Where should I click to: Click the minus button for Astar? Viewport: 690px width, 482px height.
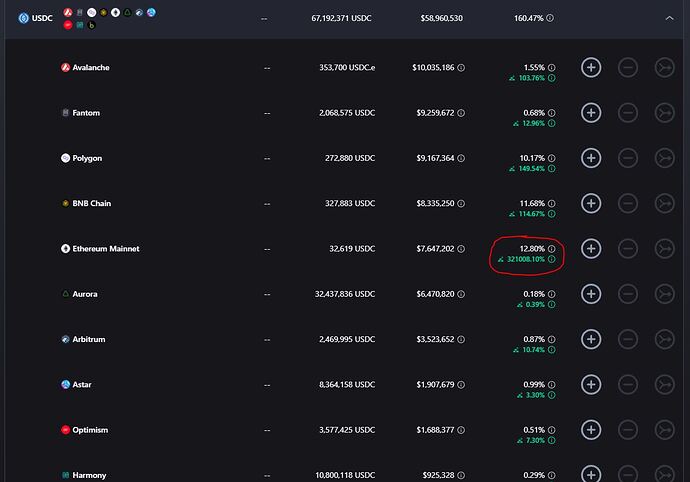(x=628, y=385)
